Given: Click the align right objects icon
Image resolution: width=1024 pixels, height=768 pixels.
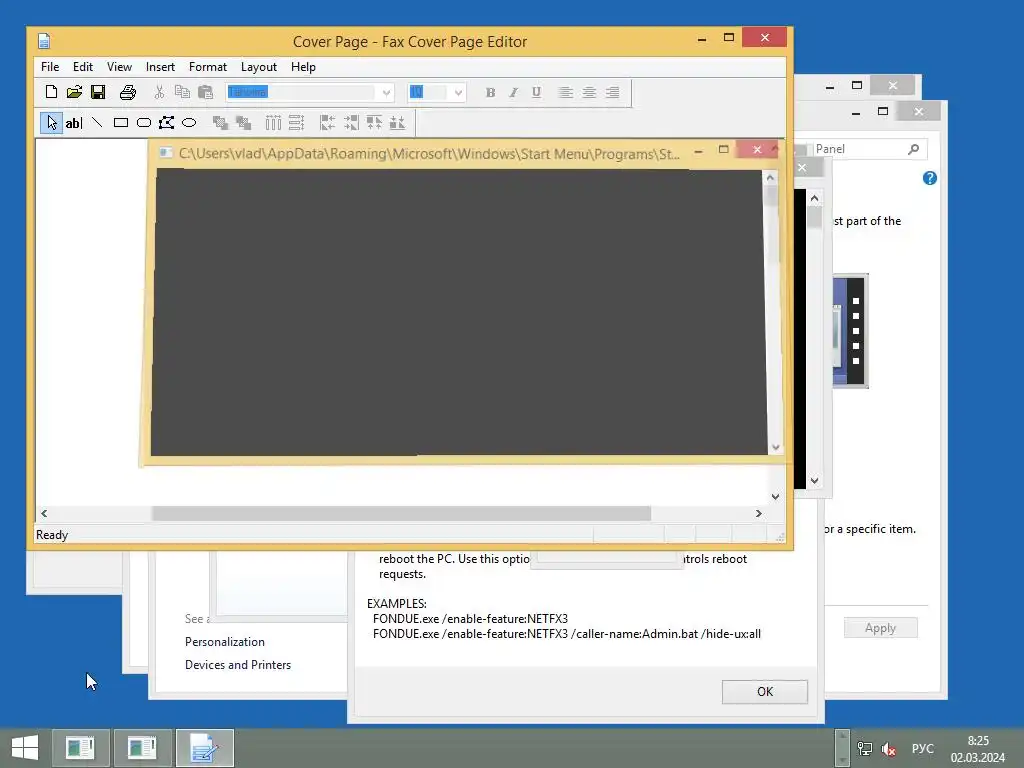Looking at the screenshot, I should coord(351,123).
